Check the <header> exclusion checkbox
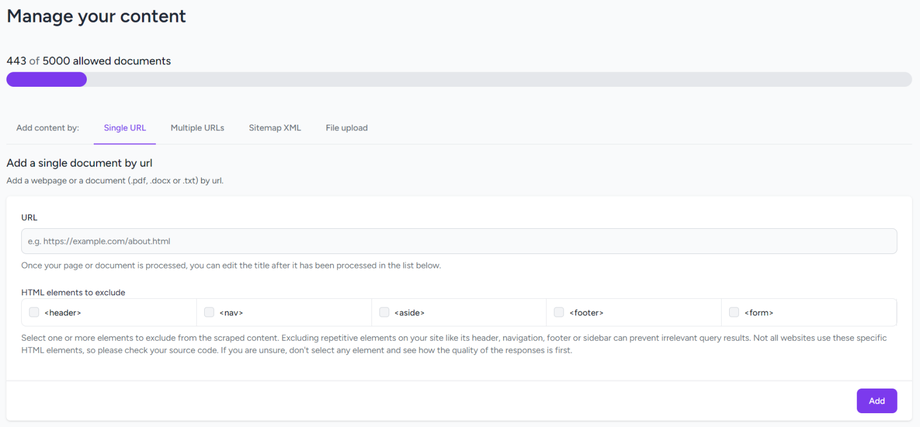The width and height of the screenshot is (920, 427). (x=34, y=312)
